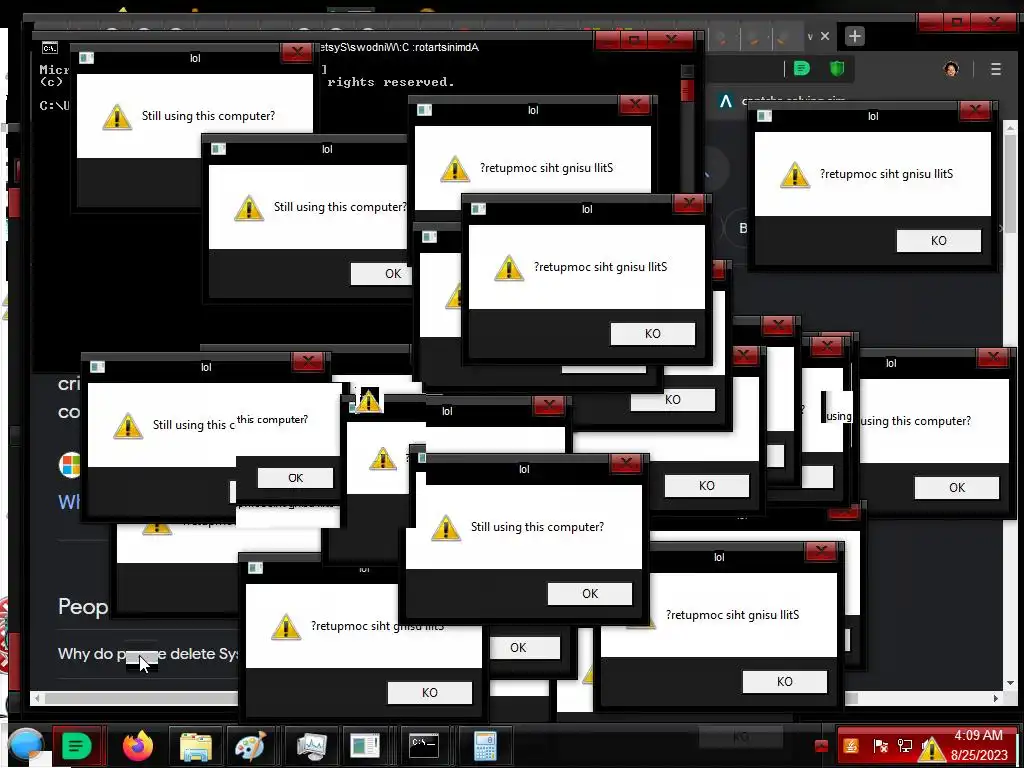Click OK in the dialog overlapping Command Prompt
Image resolution: width=1024 pixels, height=768 pixels.
(x=381, y=274)
